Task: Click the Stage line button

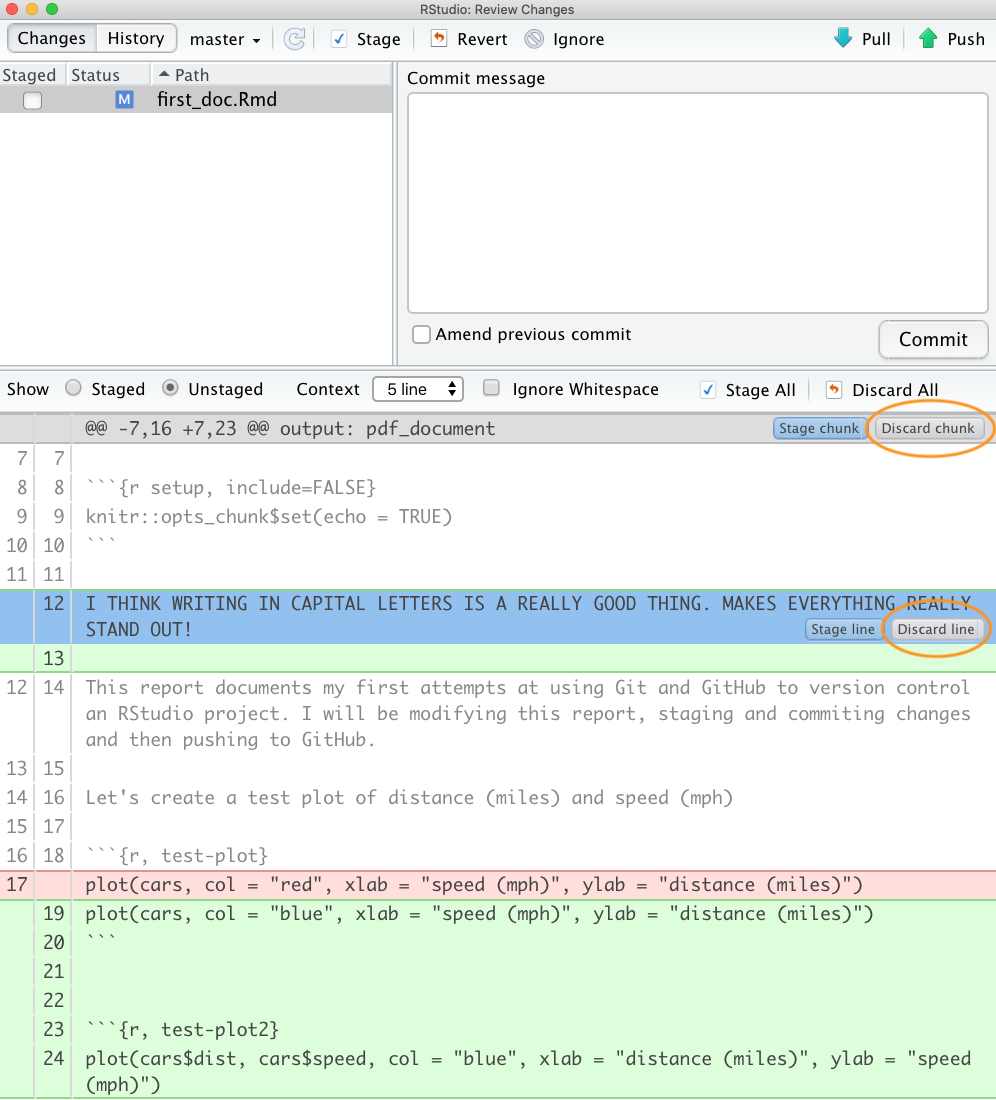Action: 842,629
